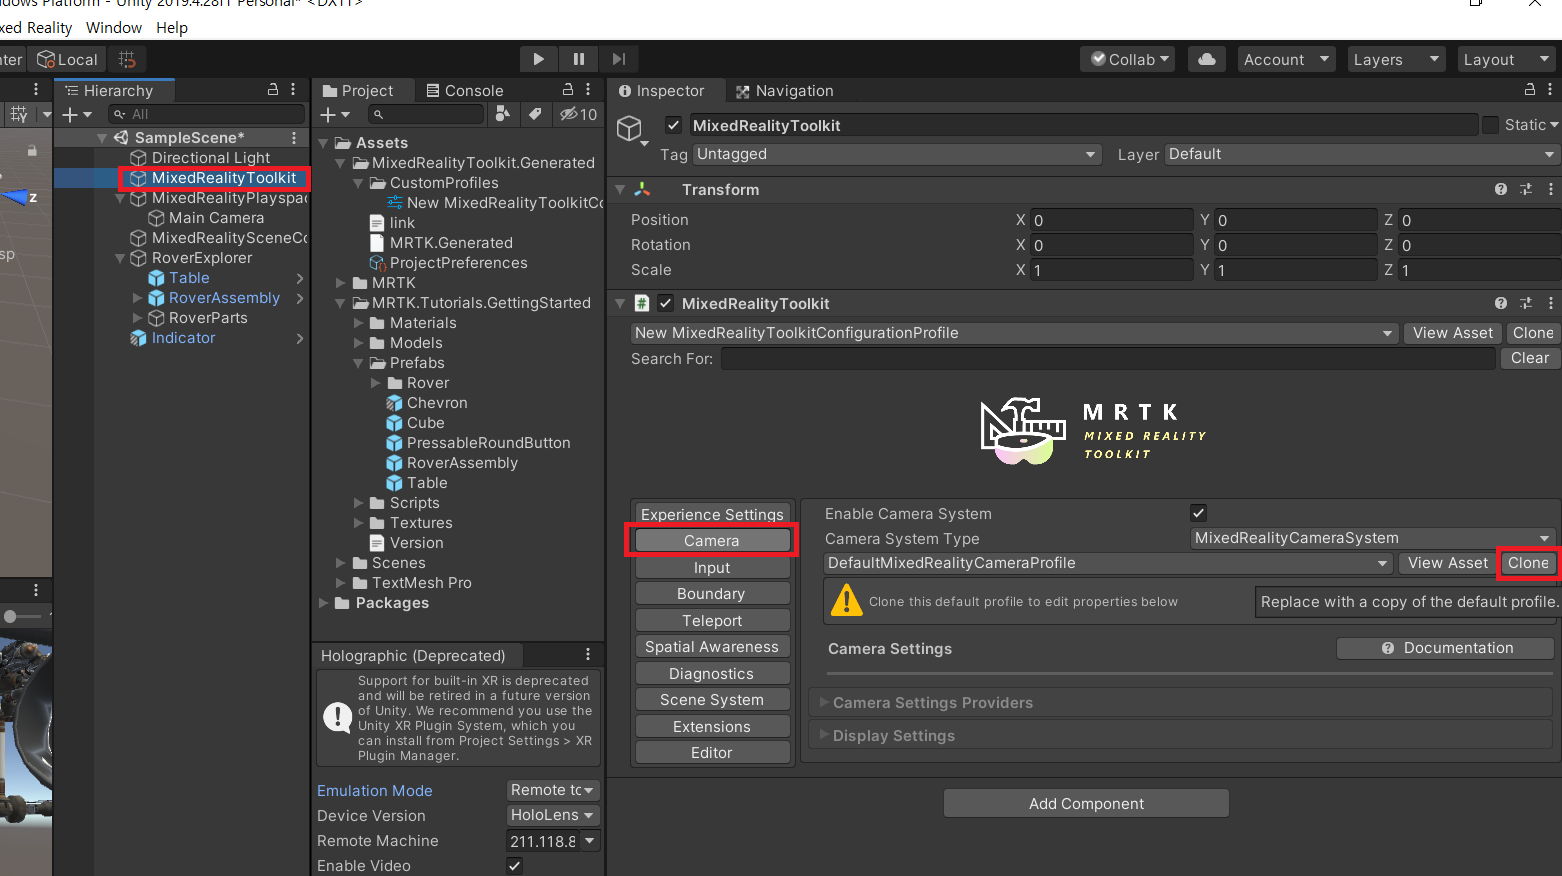Open the Hierarchy panel options menu

pos(293,90)
